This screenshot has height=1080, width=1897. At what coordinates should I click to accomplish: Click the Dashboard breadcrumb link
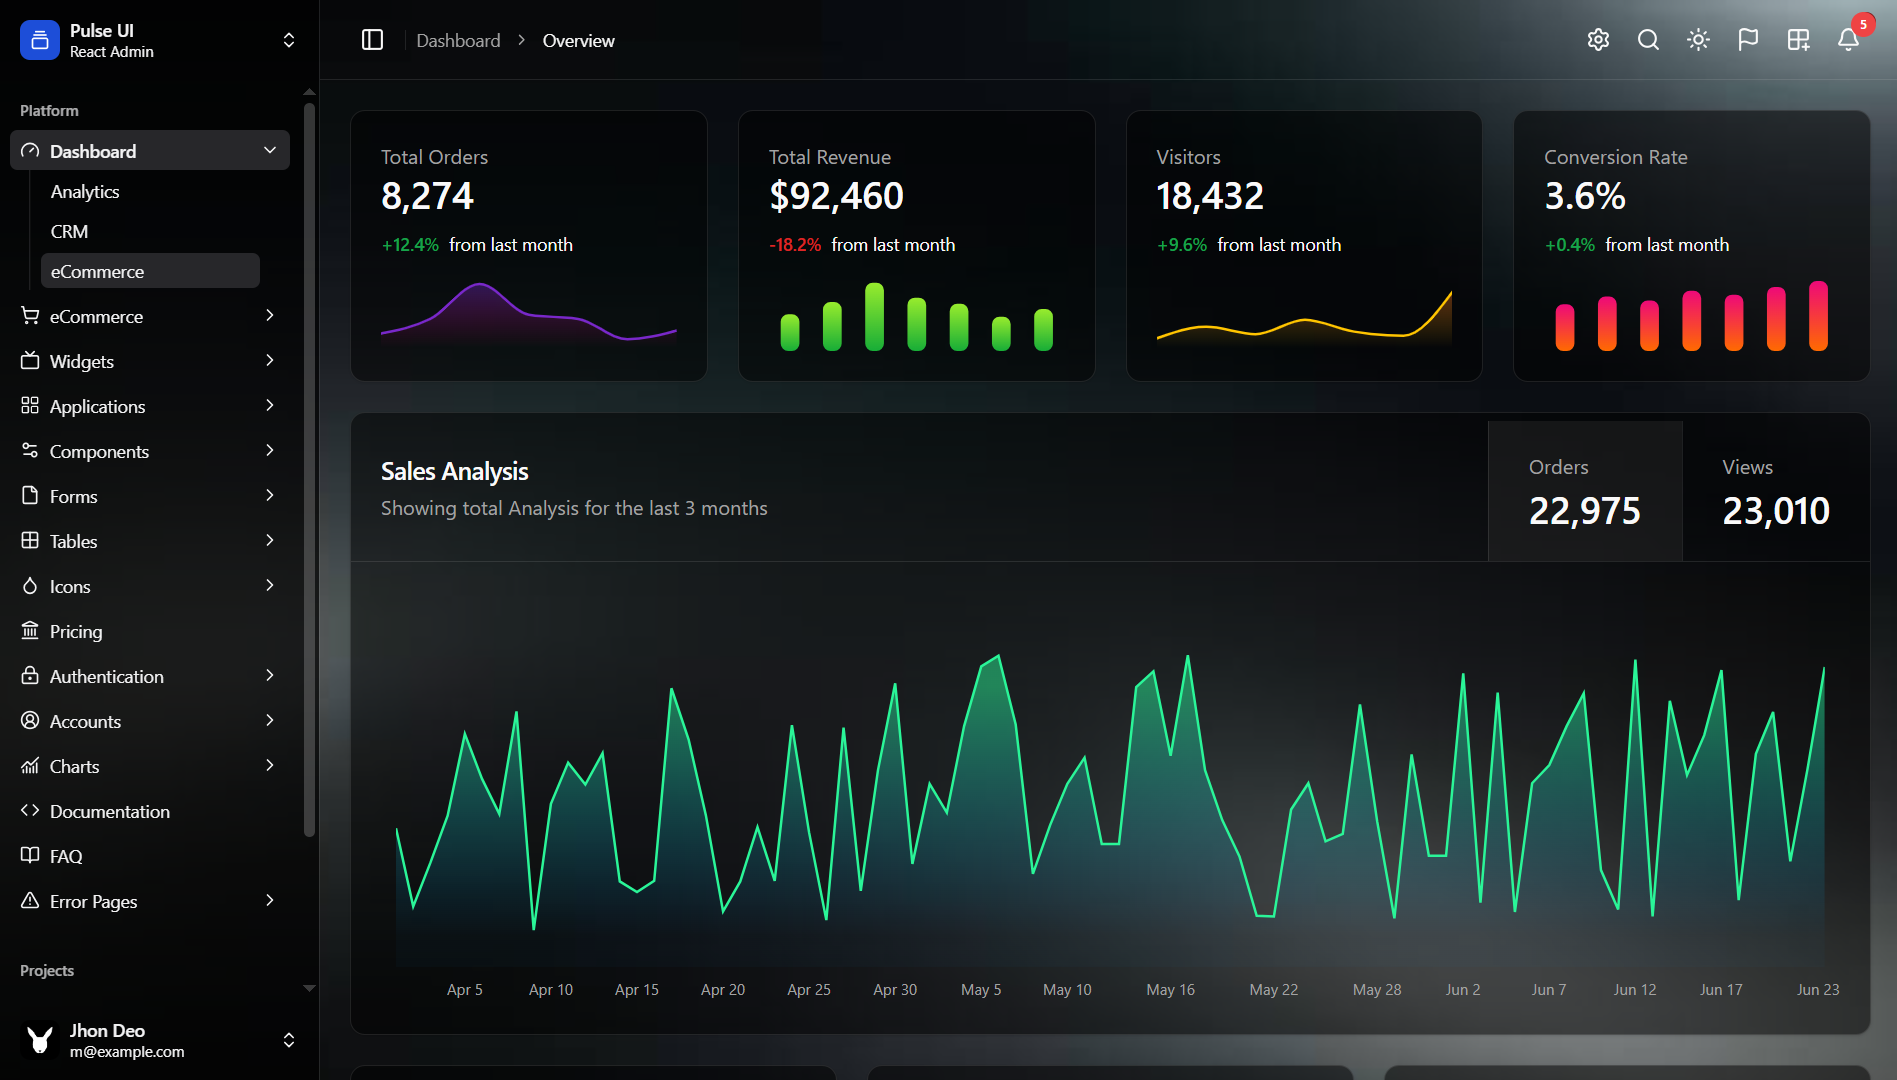[458, 40]
